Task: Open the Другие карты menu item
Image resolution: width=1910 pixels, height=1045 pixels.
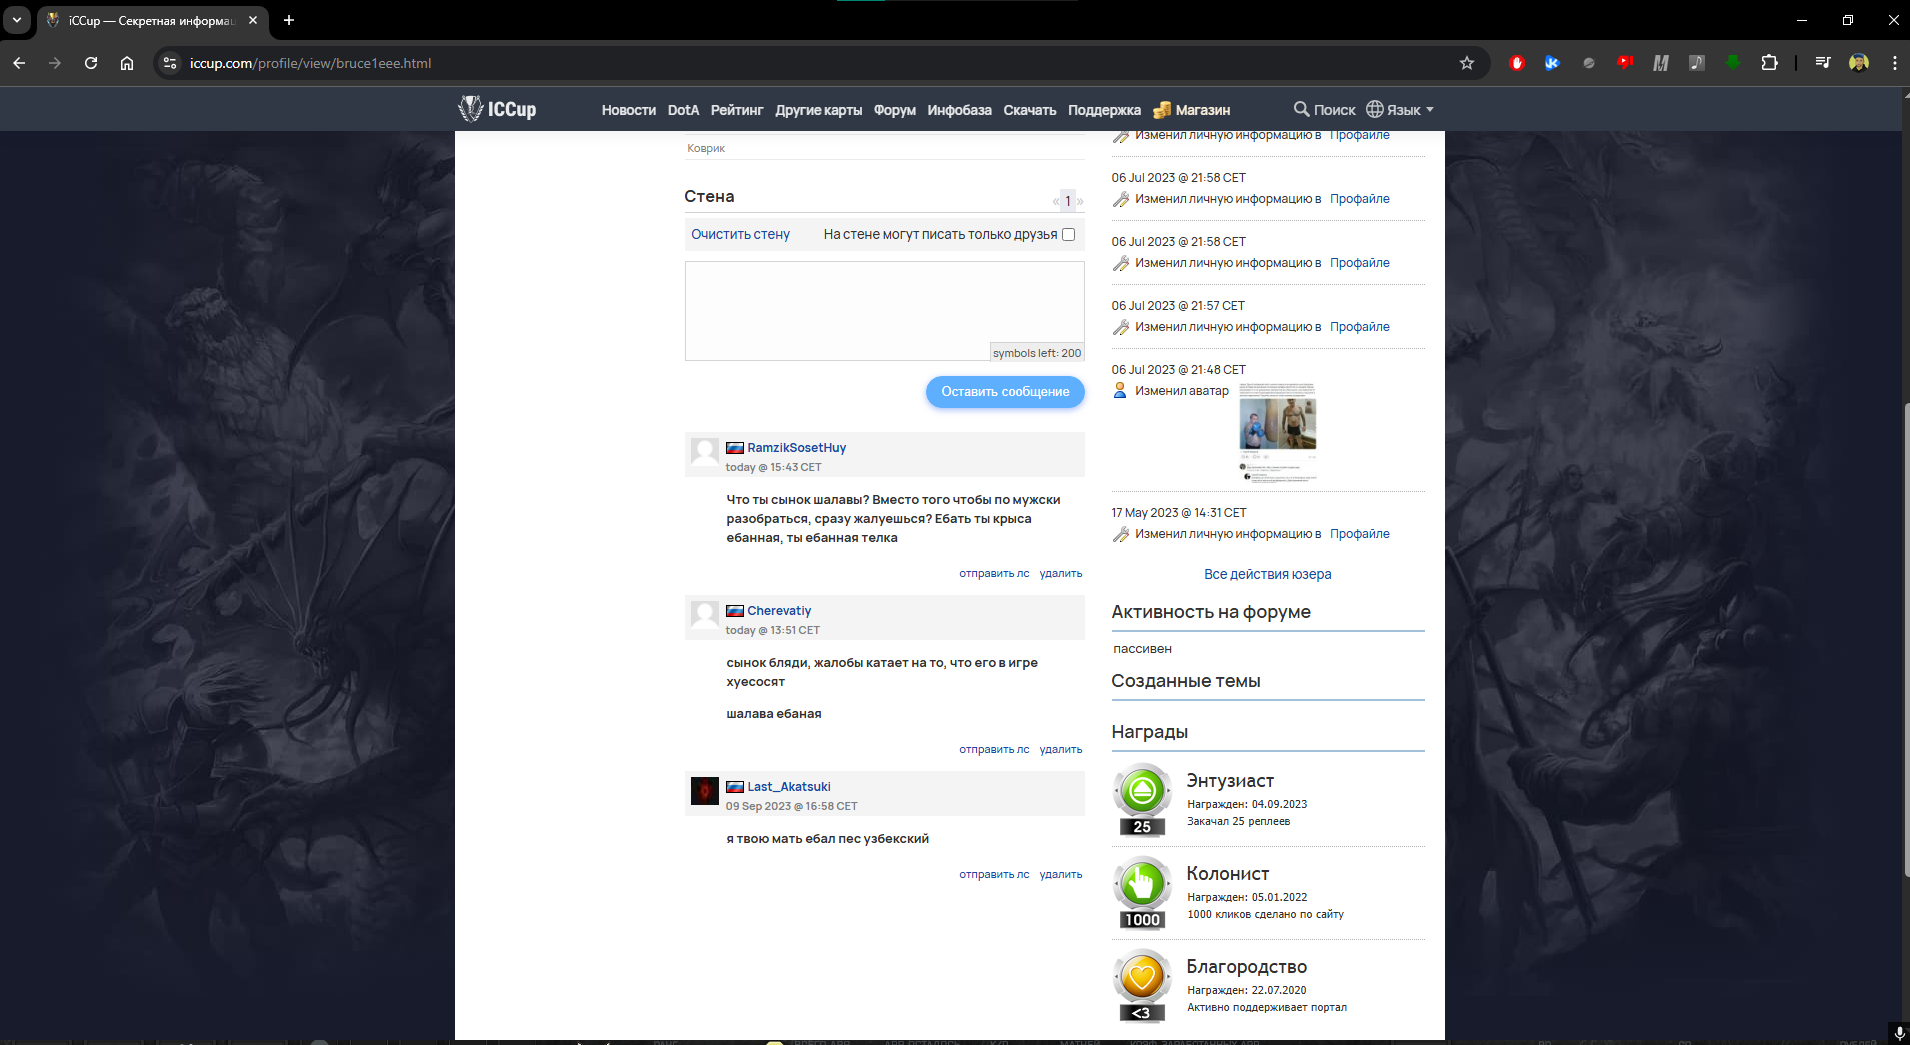Action: 818,110
